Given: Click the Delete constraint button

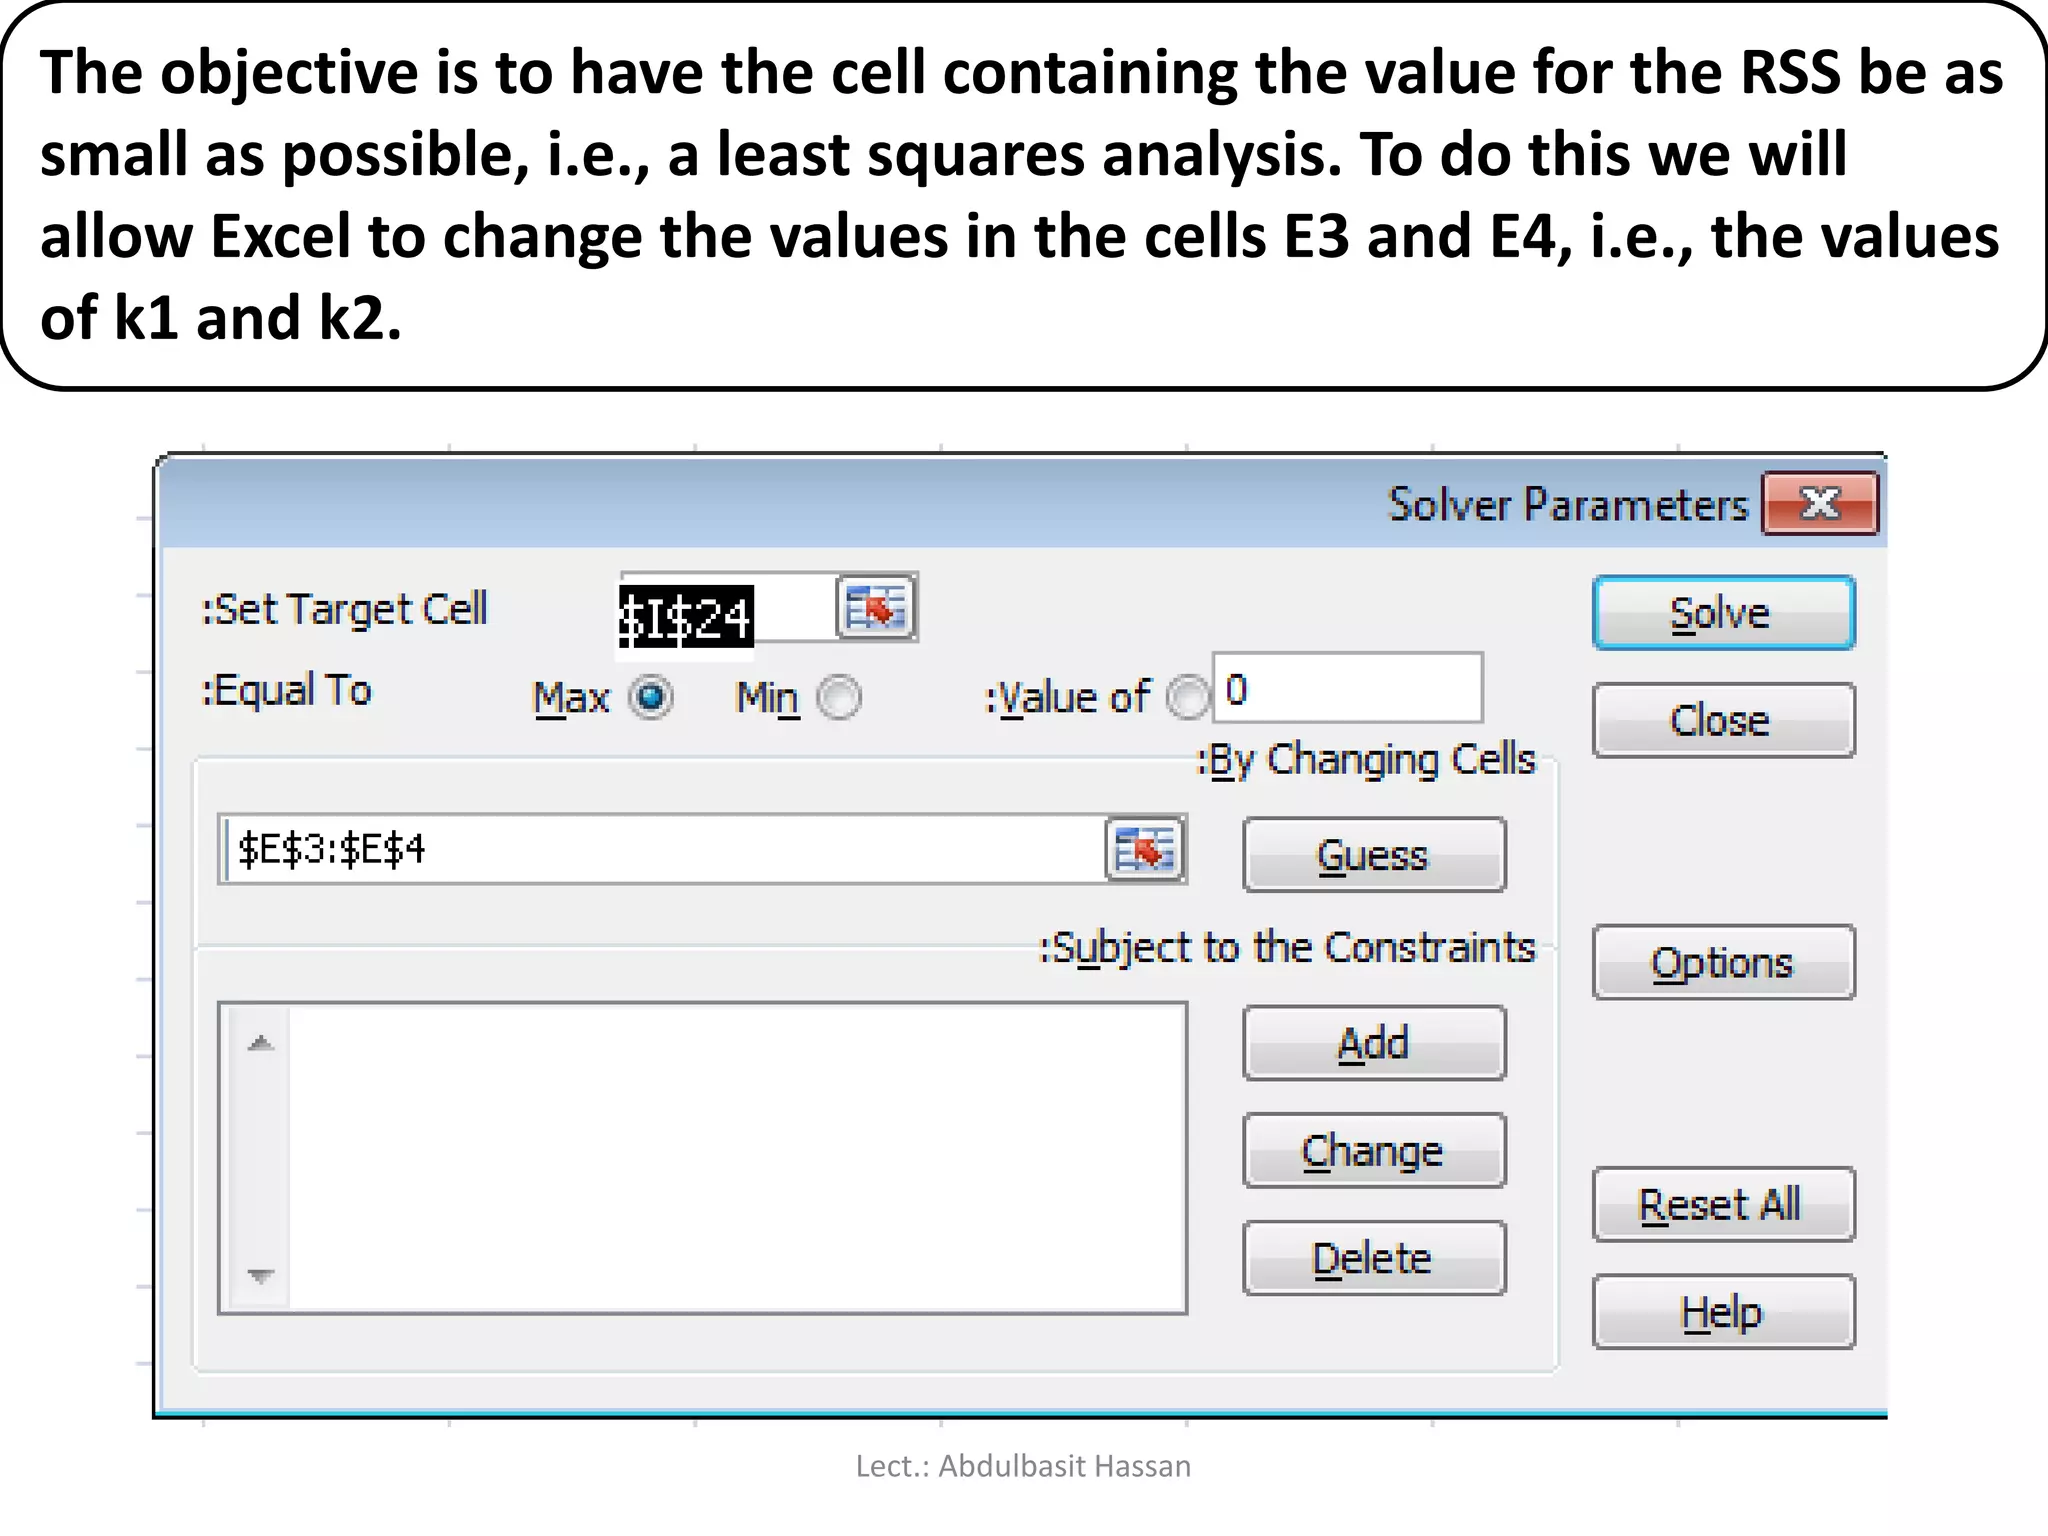Looking at the screenshot, I should point(1374,1258).
